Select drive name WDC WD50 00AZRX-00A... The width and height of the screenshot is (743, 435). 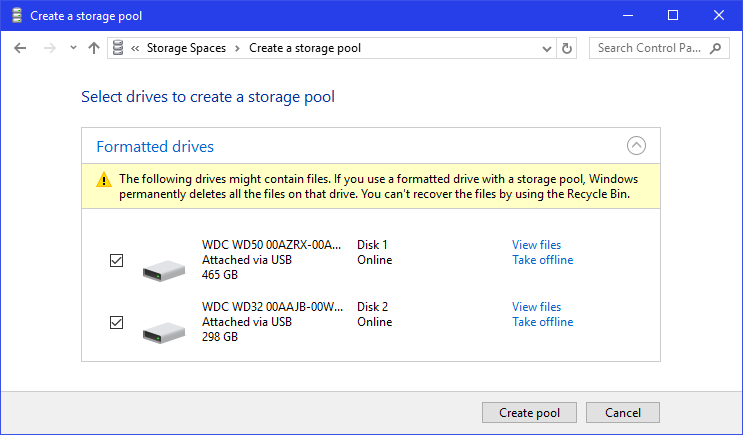[271, 245]
